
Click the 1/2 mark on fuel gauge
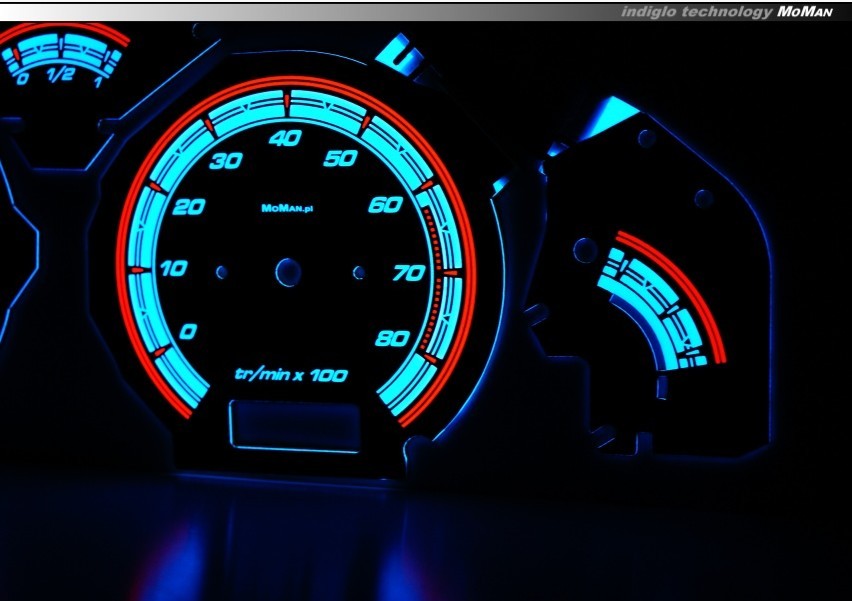[60, 76]
